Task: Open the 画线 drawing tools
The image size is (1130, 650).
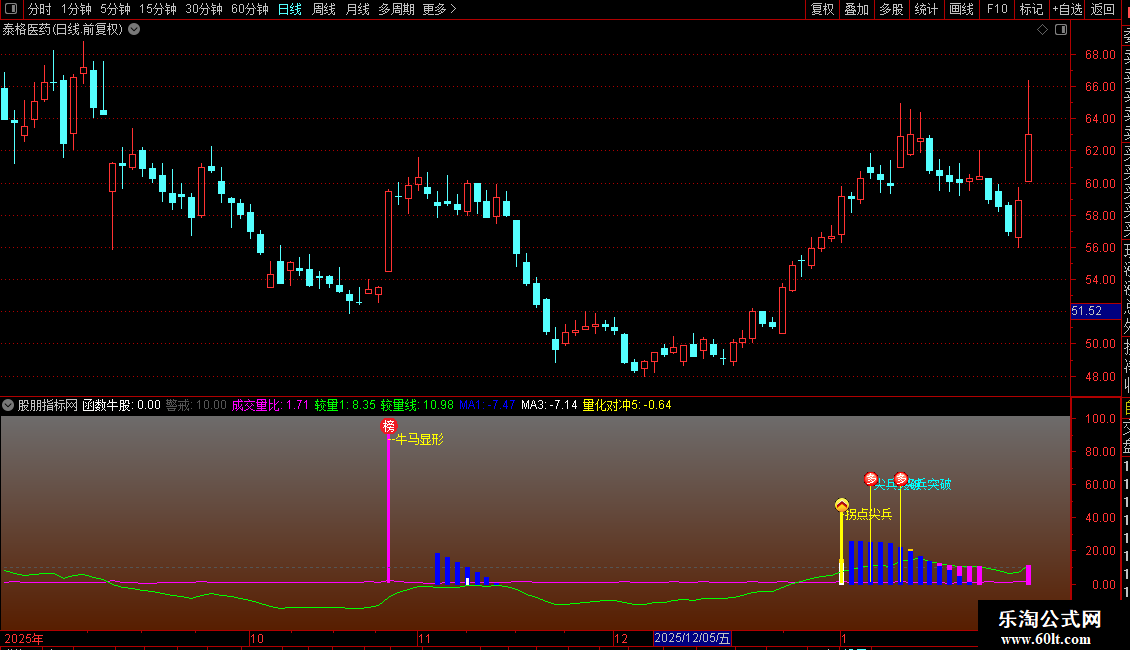Action: click(x=961, y=9)
